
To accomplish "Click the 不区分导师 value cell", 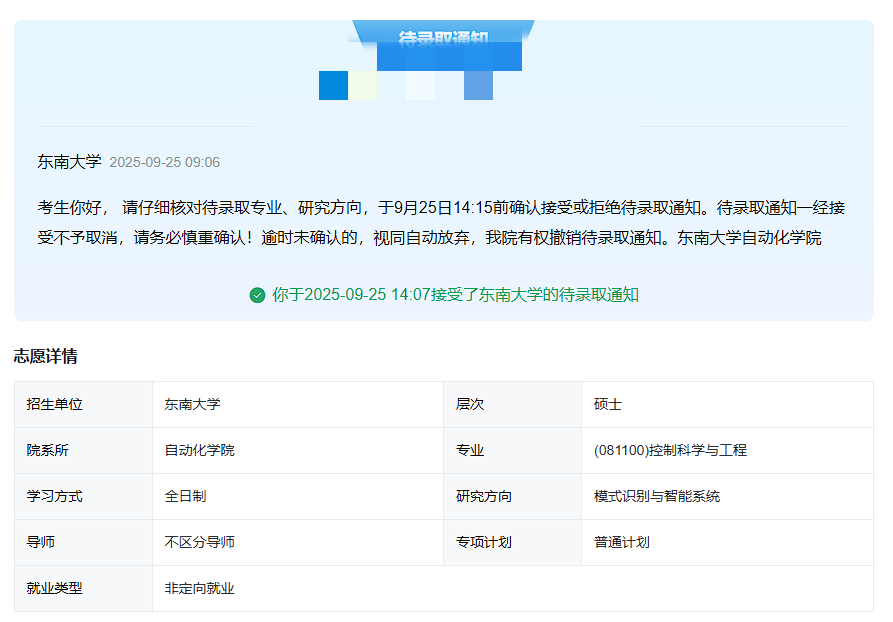I will coord(298,543).
